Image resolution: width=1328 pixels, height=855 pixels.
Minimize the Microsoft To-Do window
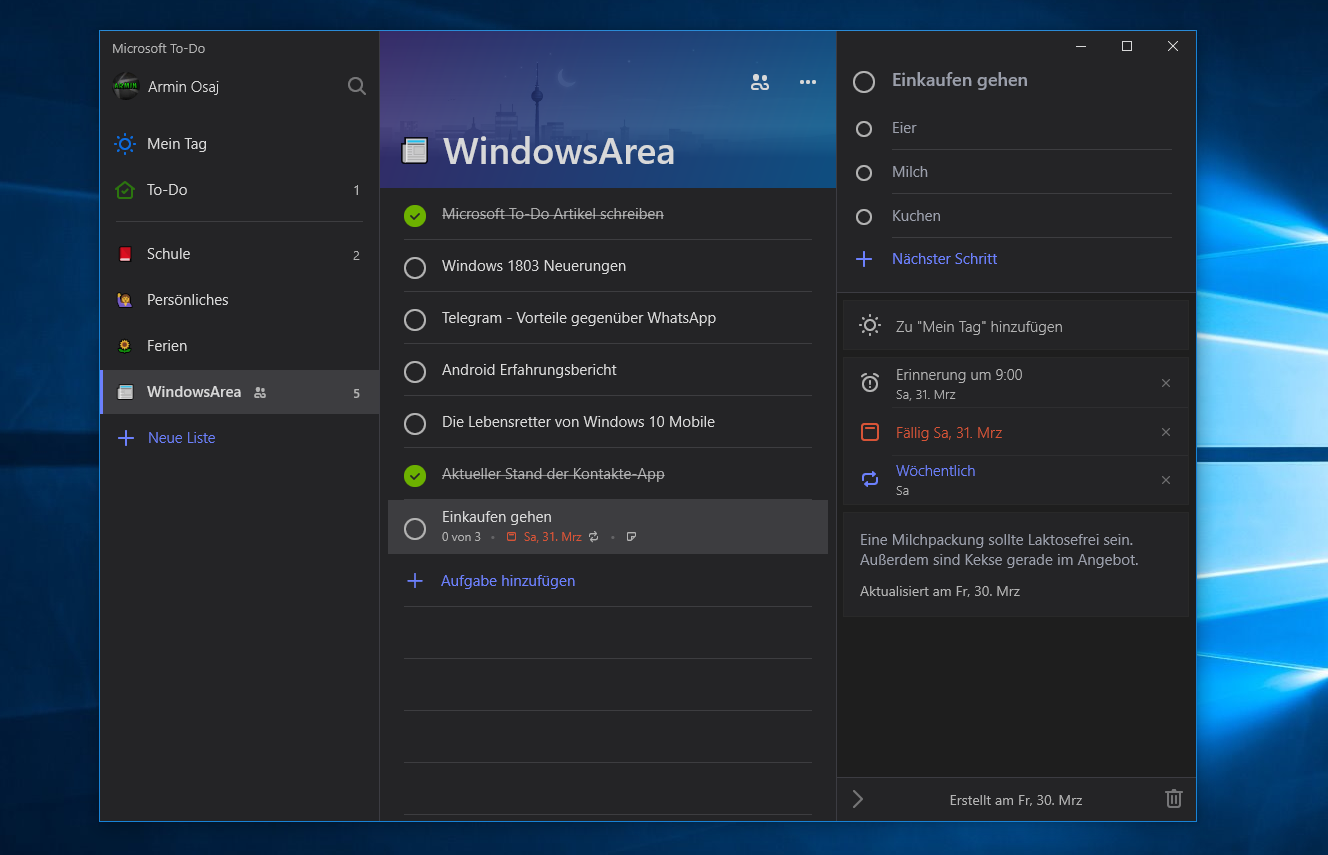coord(1081,46)
